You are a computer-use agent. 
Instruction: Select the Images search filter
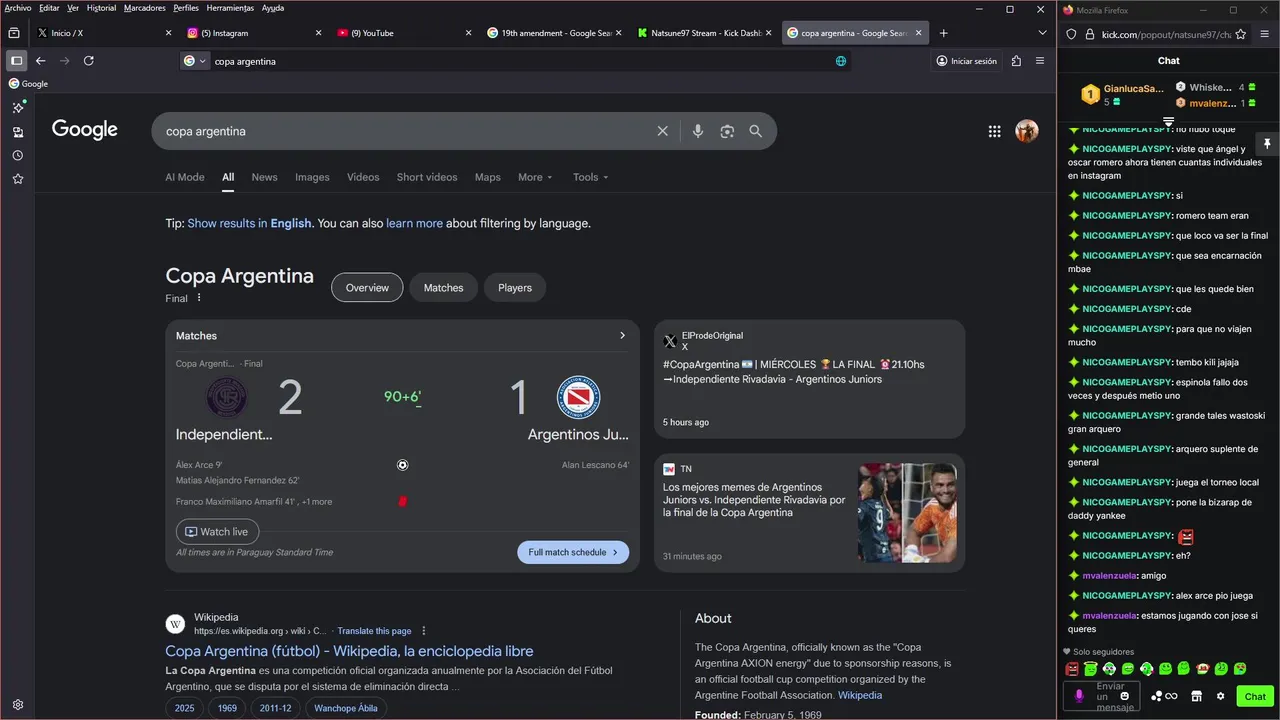[x=312, y=177]
